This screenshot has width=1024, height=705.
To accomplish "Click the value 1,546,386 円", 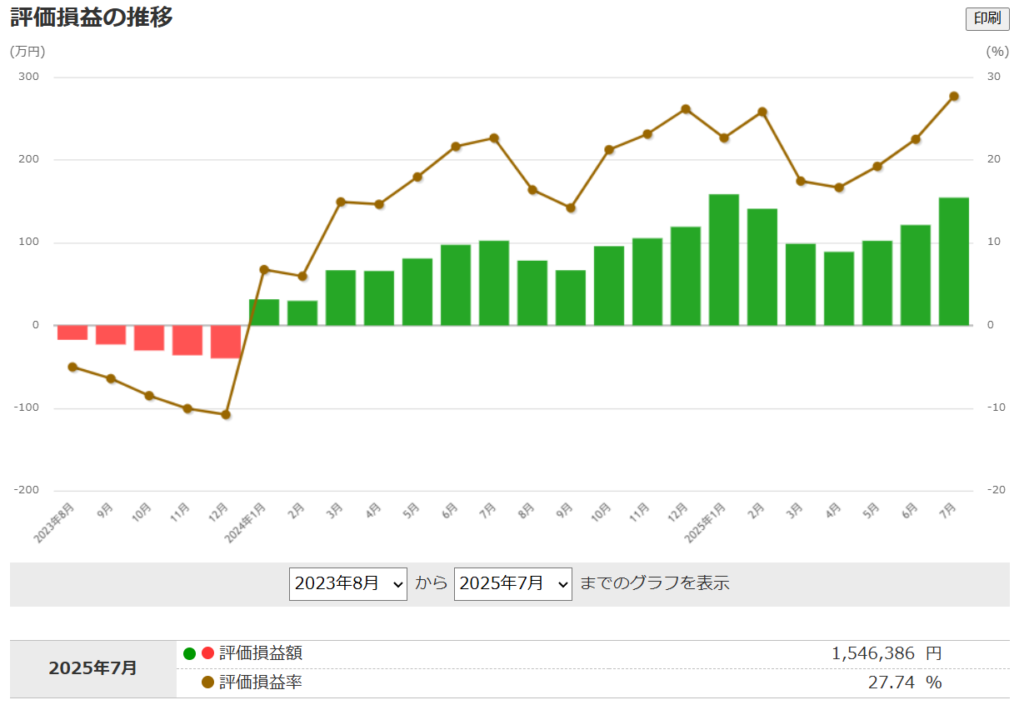I will coord(886,653).
